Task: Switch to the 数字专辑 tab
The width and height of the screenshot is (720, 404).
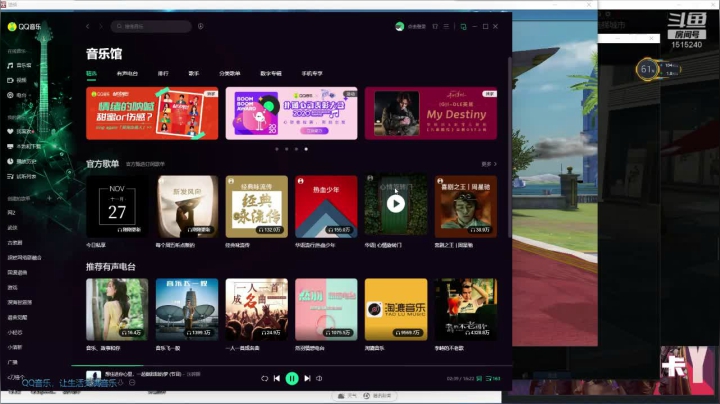Action: click(271, 73)
